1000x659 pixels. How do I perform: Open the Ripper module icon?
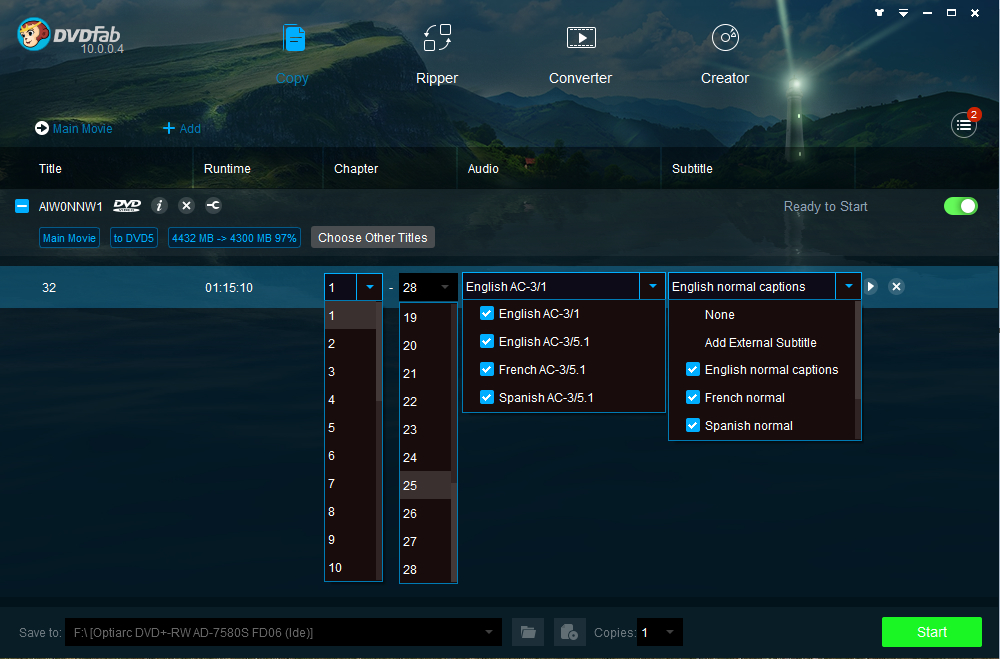pos(438,38)
